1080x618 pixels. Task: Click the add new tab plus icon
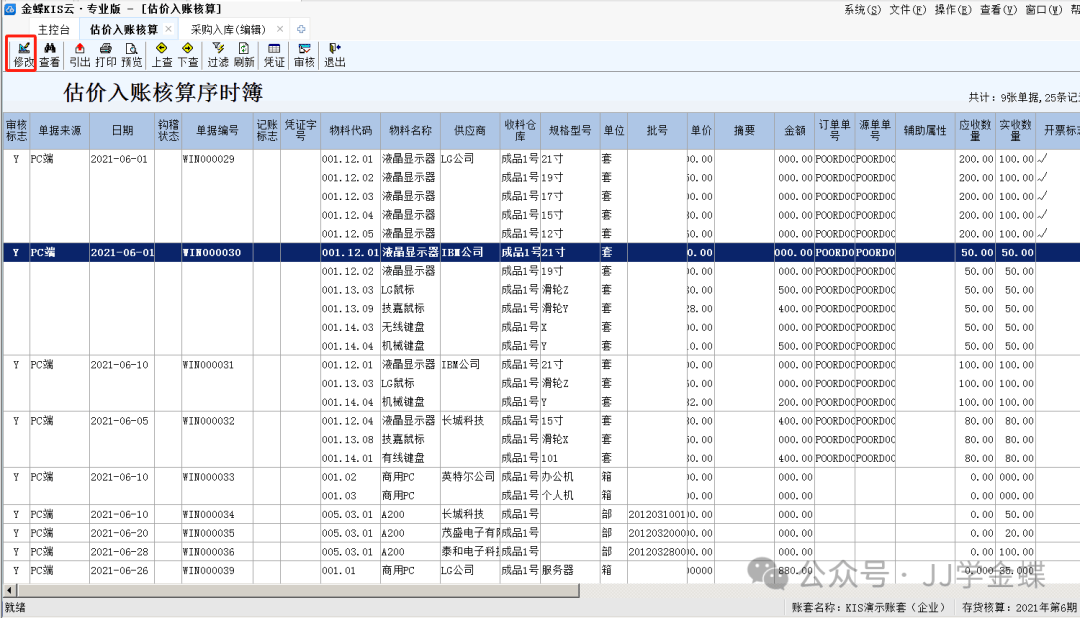tap(301, 29)
